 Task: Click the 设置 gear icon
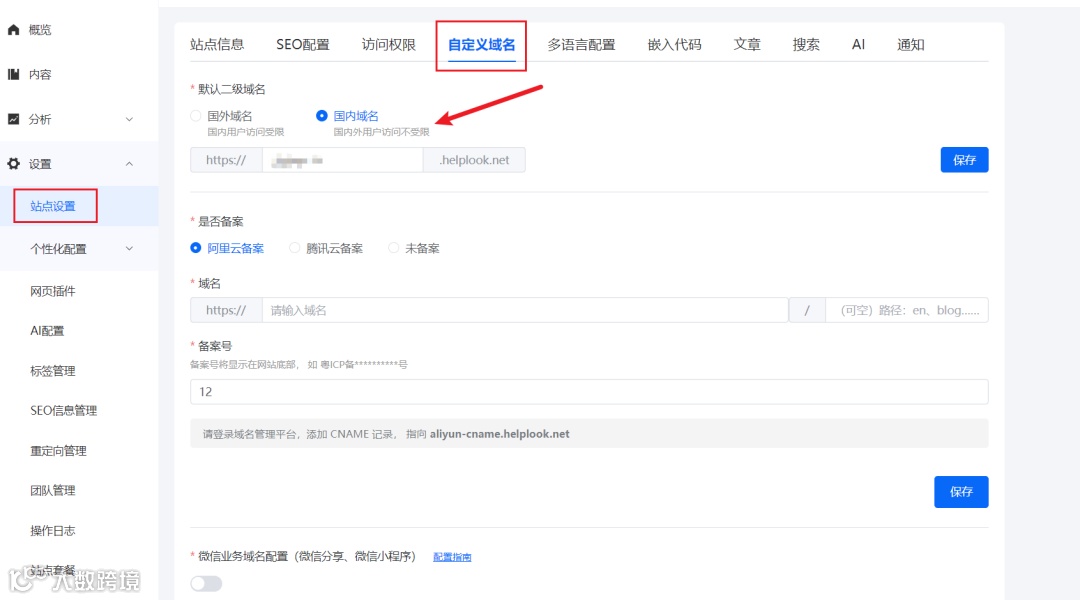pos(12,161)
